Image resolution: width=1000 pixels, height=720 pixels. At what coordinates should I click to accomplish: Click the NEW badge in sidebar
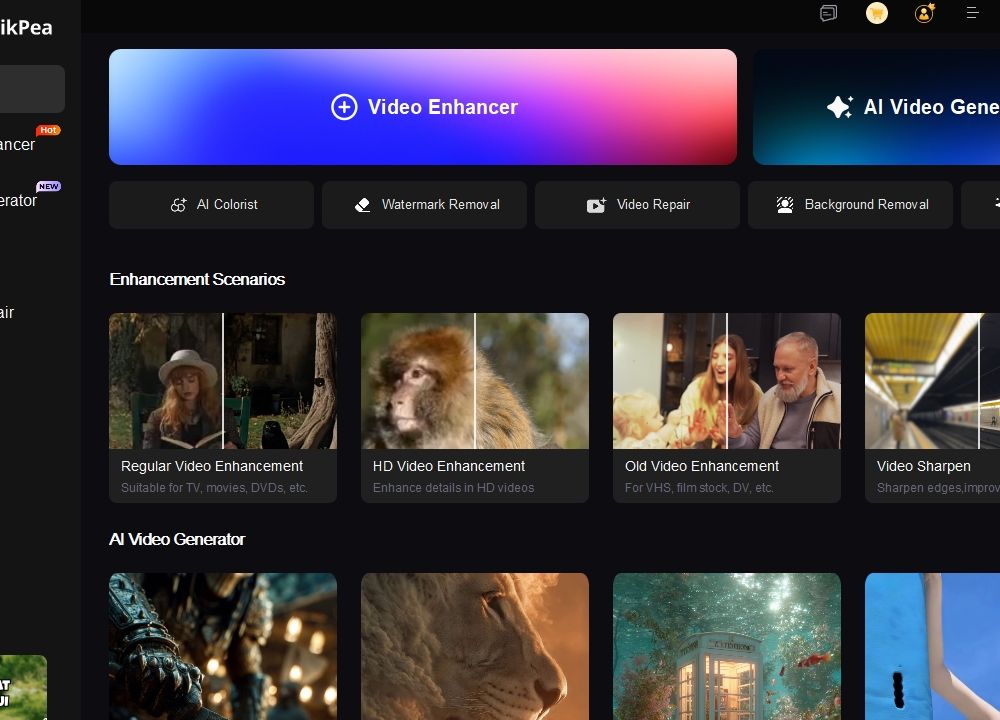tap(48, 186)
